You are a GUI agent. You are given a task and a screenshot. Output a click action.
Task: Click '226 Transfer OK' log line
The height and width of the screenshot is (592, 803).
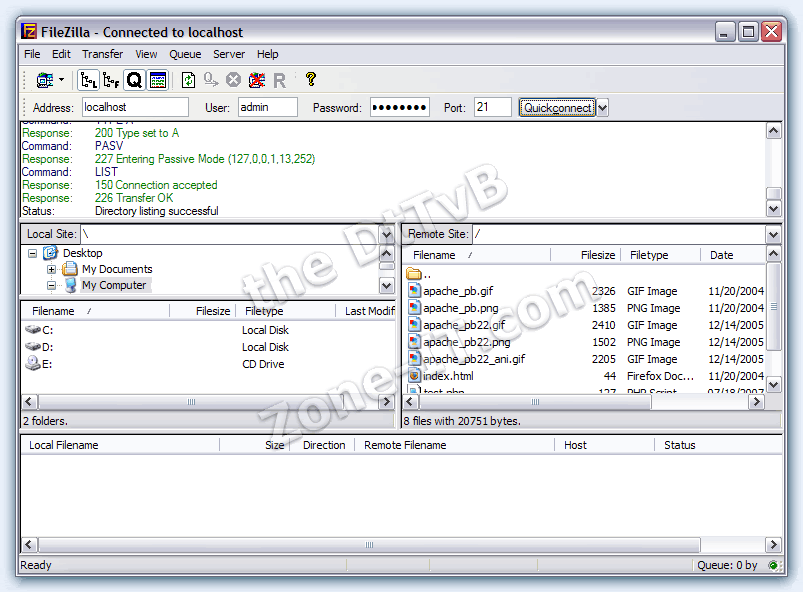click(134, 198)
